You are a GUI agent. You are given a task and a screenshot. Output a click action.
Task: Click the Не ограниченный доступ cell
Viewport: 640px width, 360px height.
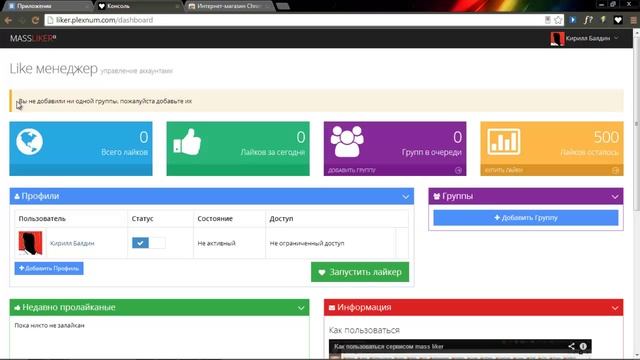(x=307, y=243)
